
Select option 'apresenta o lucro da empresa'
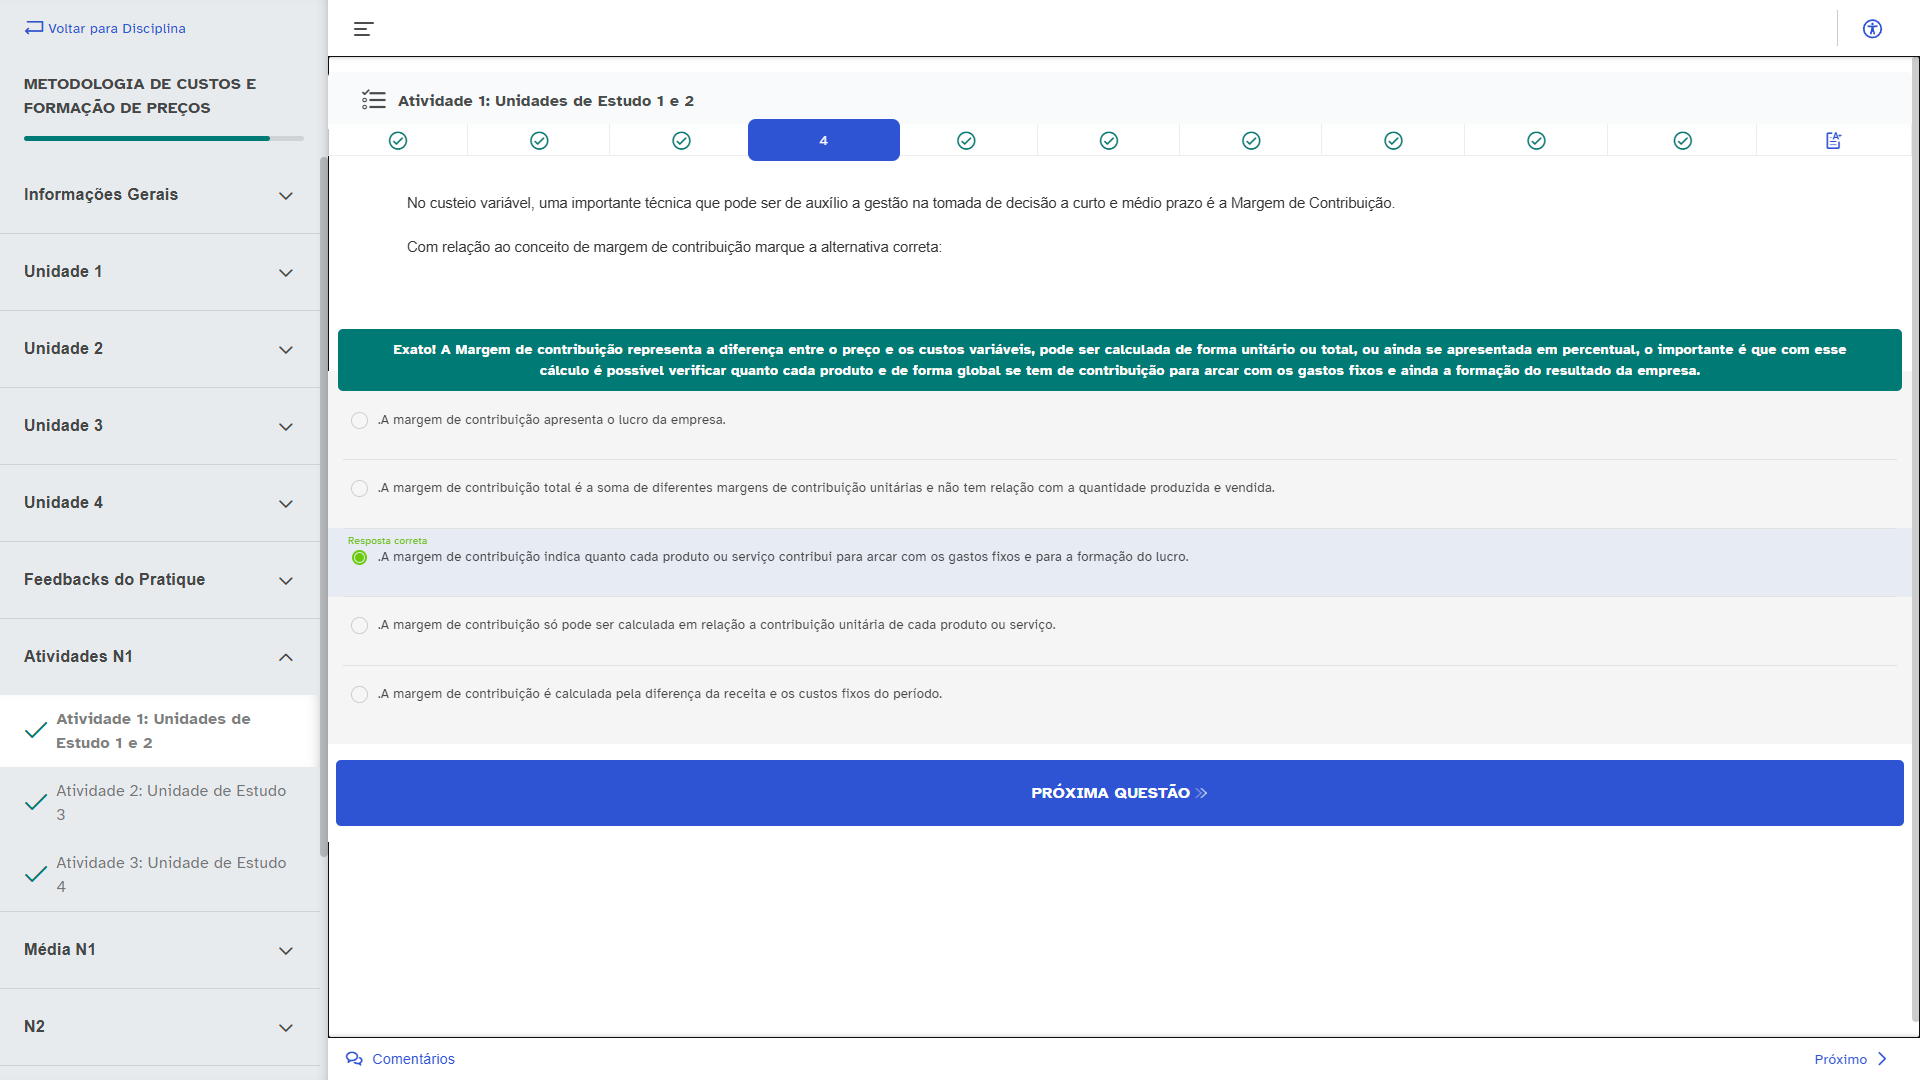tap(359, 421)
